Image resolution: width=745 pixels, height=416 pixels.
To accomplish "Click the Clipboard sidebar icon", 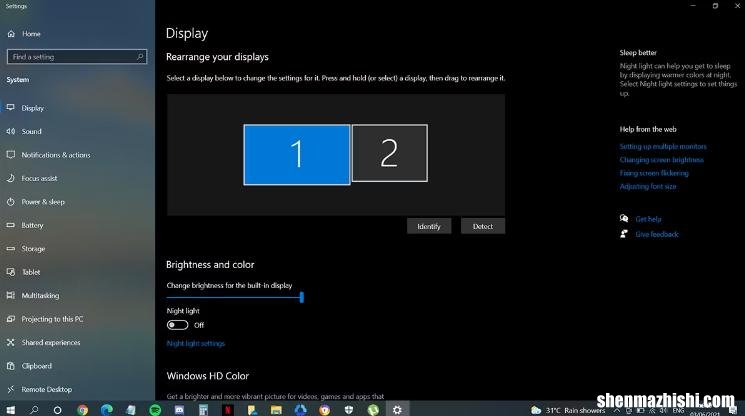I will pyautogui.click(x=10, y=366).
